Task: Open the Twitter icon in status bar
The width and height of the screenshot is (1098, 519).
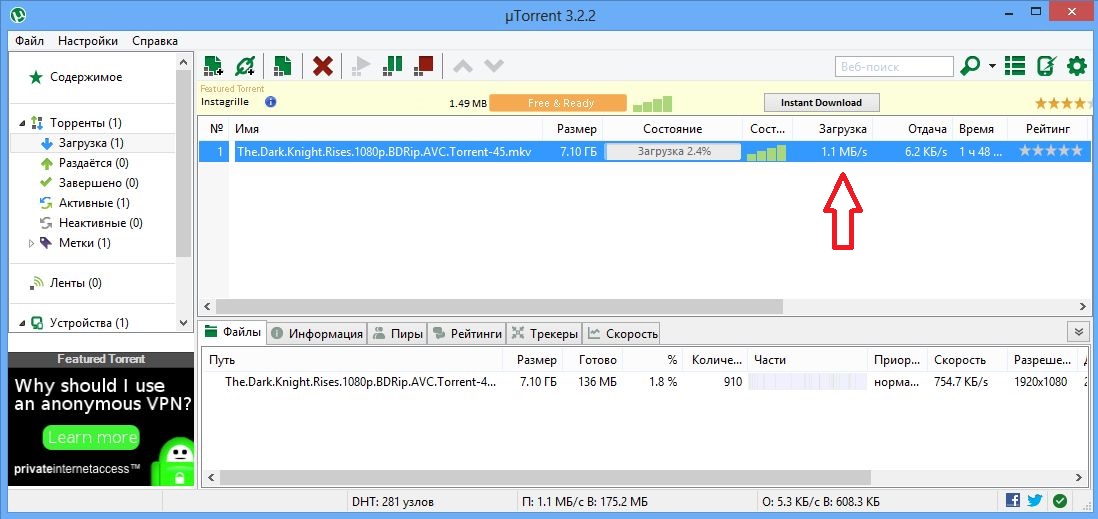Action: point(1035,501)
